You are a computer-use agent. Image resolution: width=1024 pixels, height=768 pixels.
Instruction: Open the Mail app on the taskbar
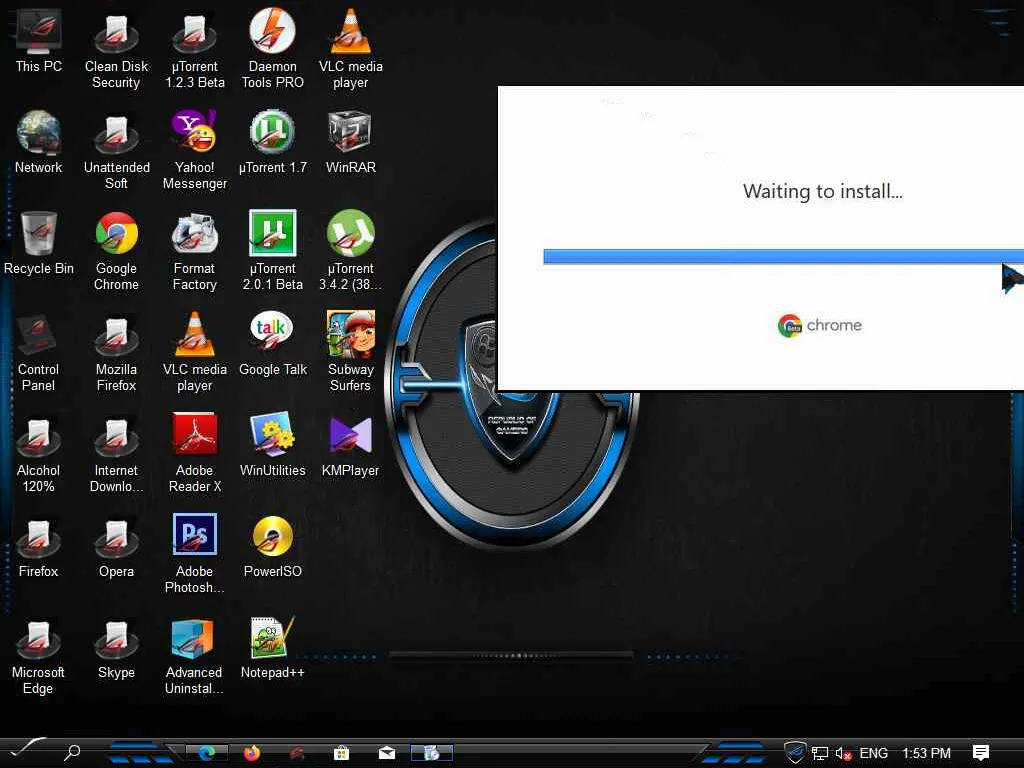pos(387,753)
